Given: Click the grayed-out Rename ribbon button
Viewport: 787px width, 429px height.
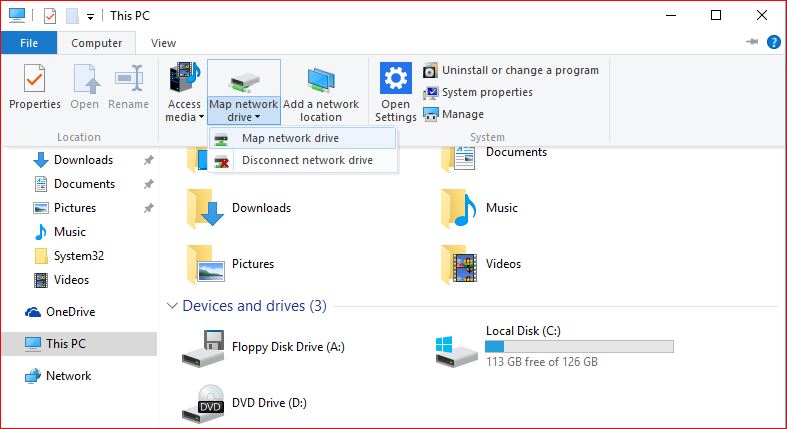Looking at the screenshot, I should [128, 87].
